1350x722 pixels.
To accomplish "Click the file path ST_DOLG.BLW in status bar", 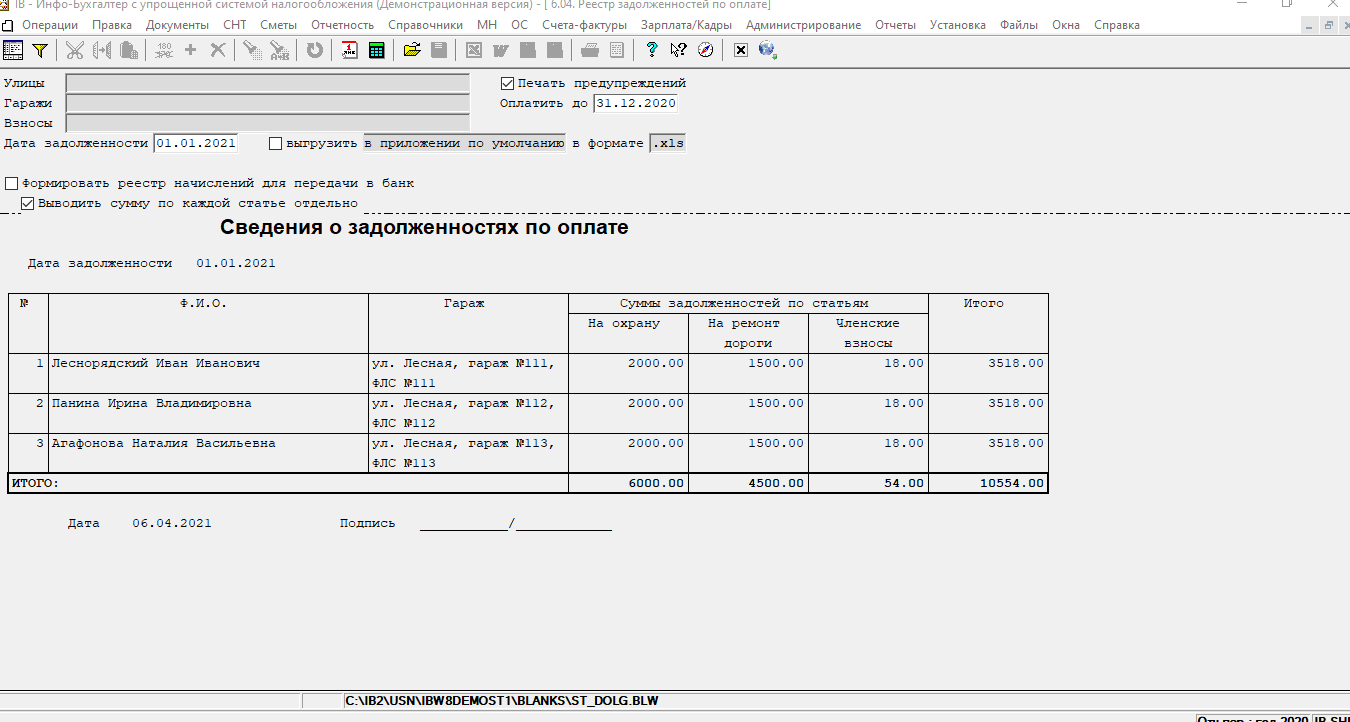I will tap(502, 700).
